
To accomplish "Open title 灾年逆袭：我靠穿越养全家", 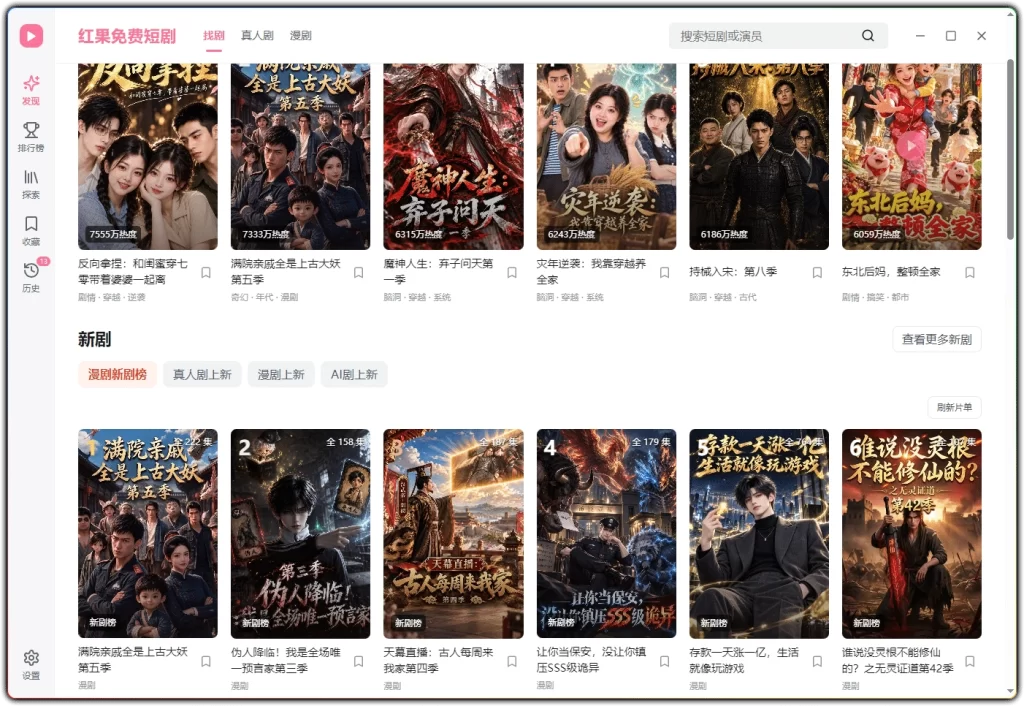I will coord(592,271).
